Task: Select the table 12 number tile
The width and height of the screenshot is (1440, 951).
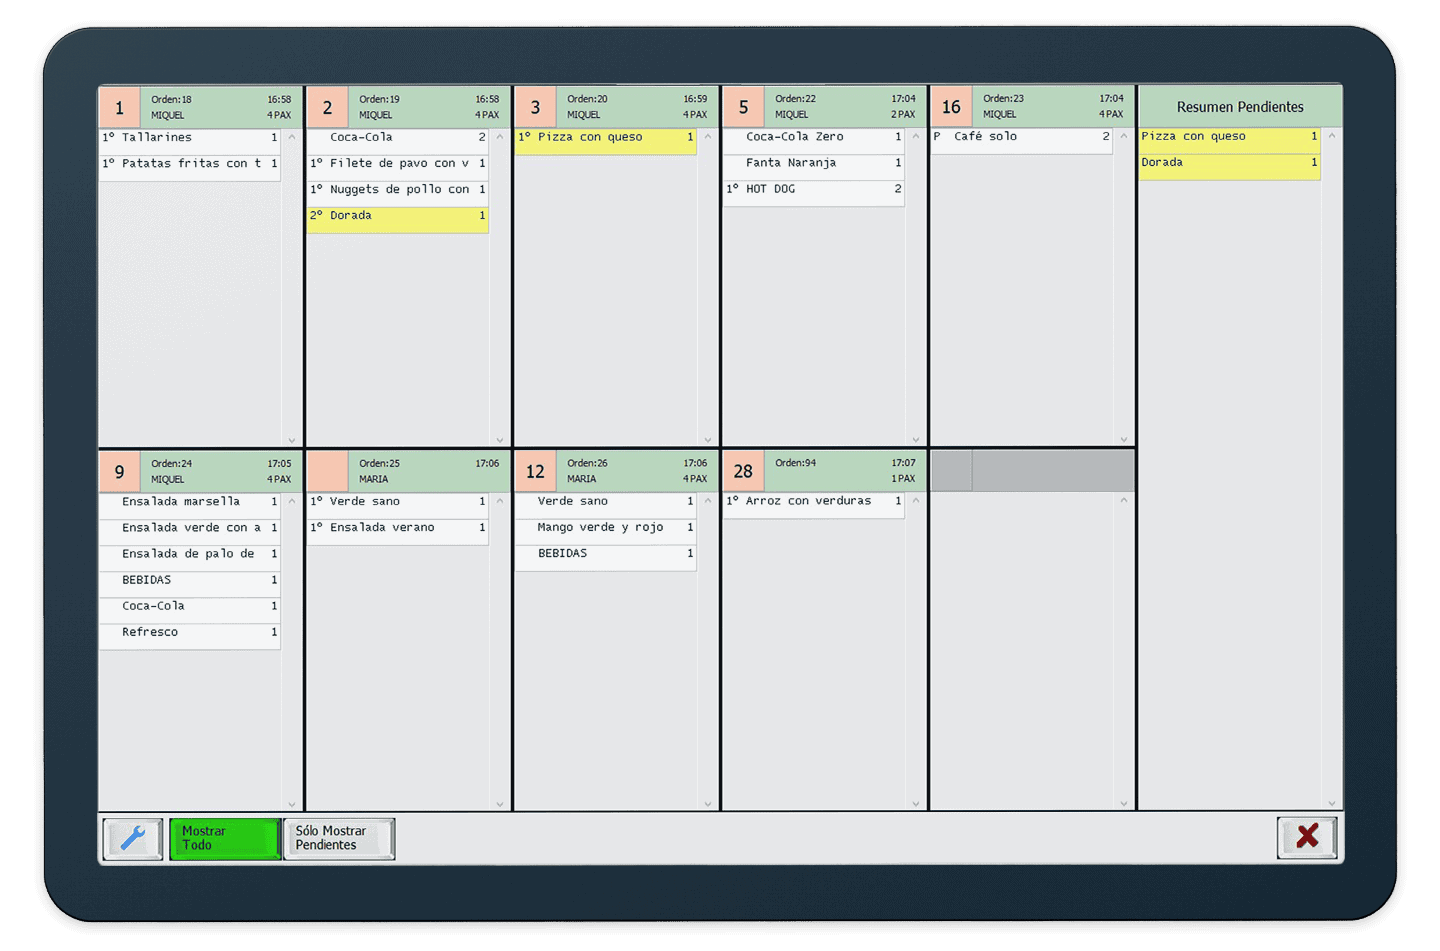Action: [535, 471]
